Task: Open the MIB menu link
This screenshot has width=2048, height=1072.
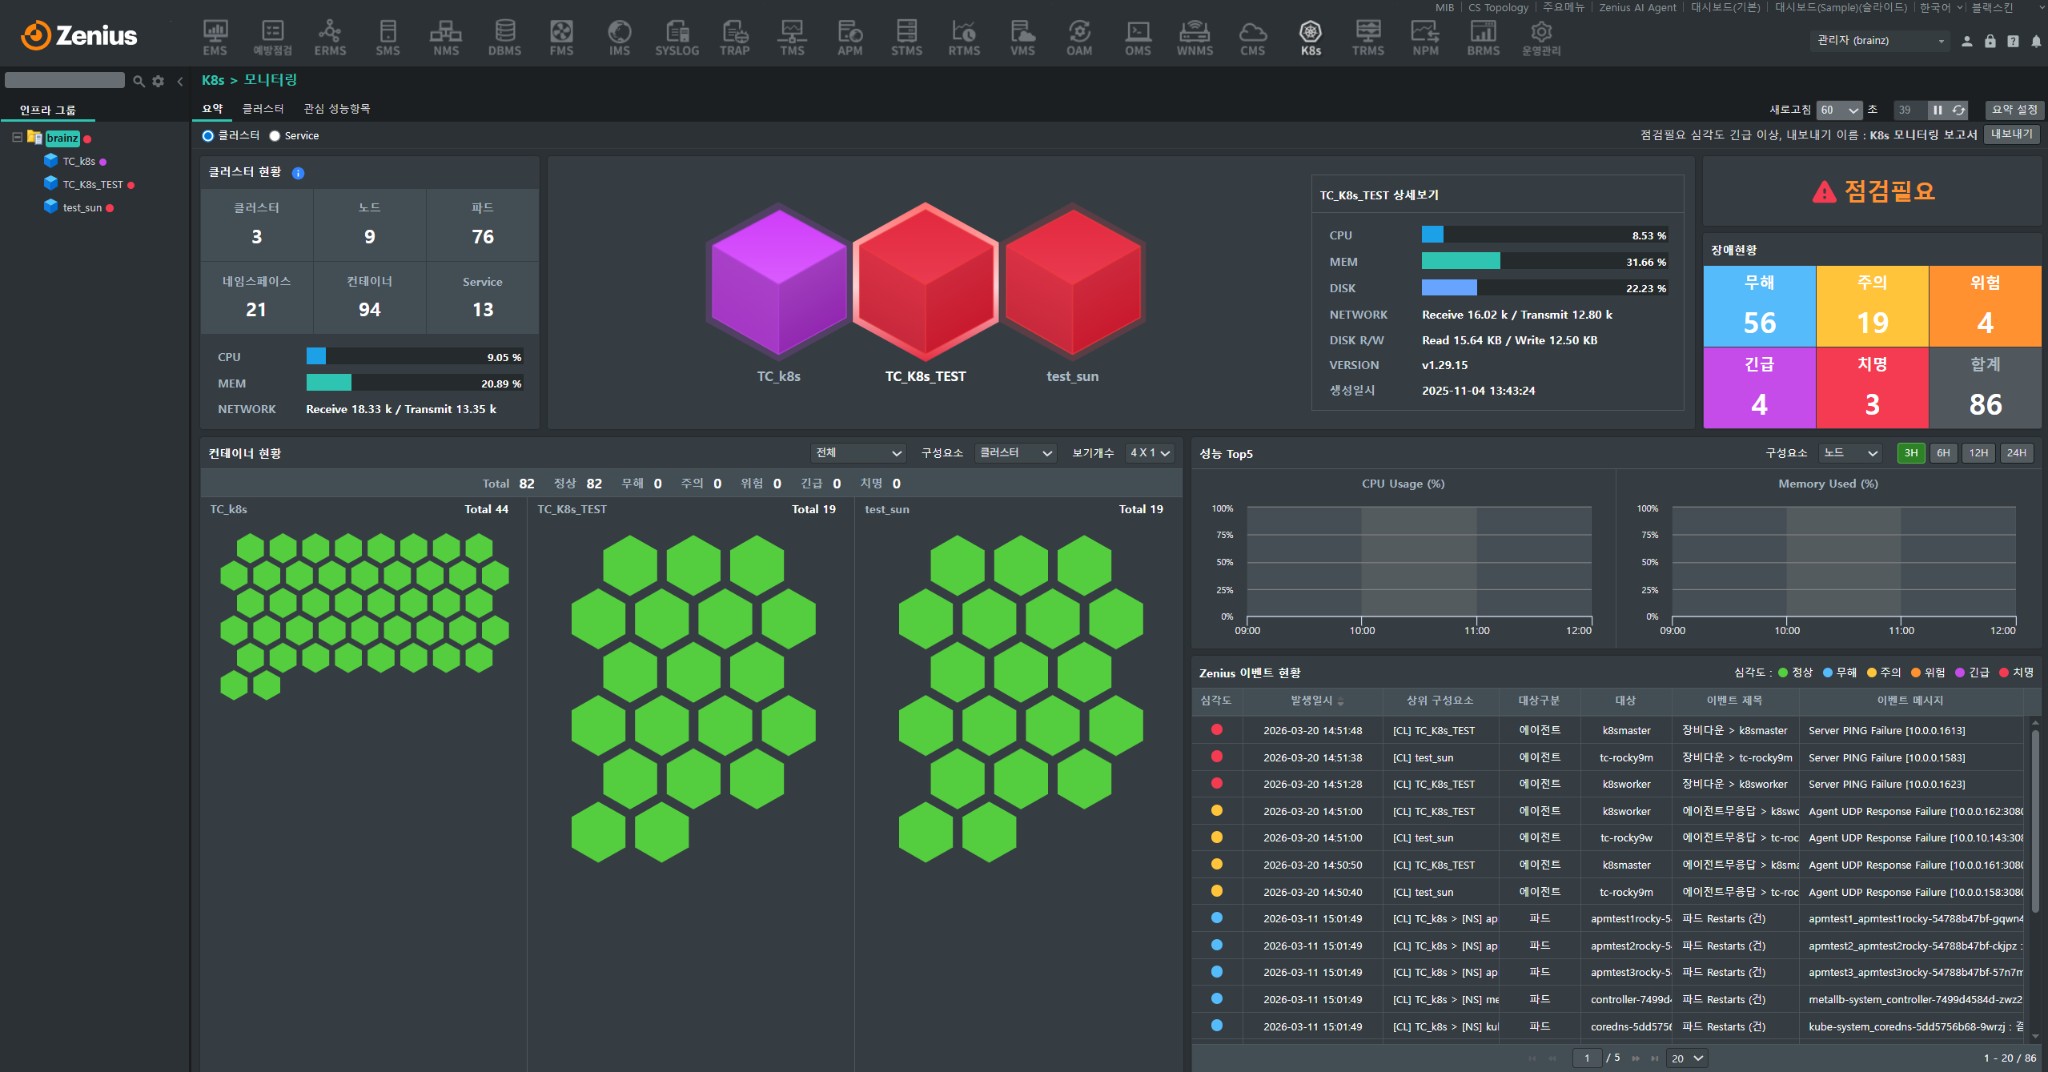Action: pos(1445,8)
